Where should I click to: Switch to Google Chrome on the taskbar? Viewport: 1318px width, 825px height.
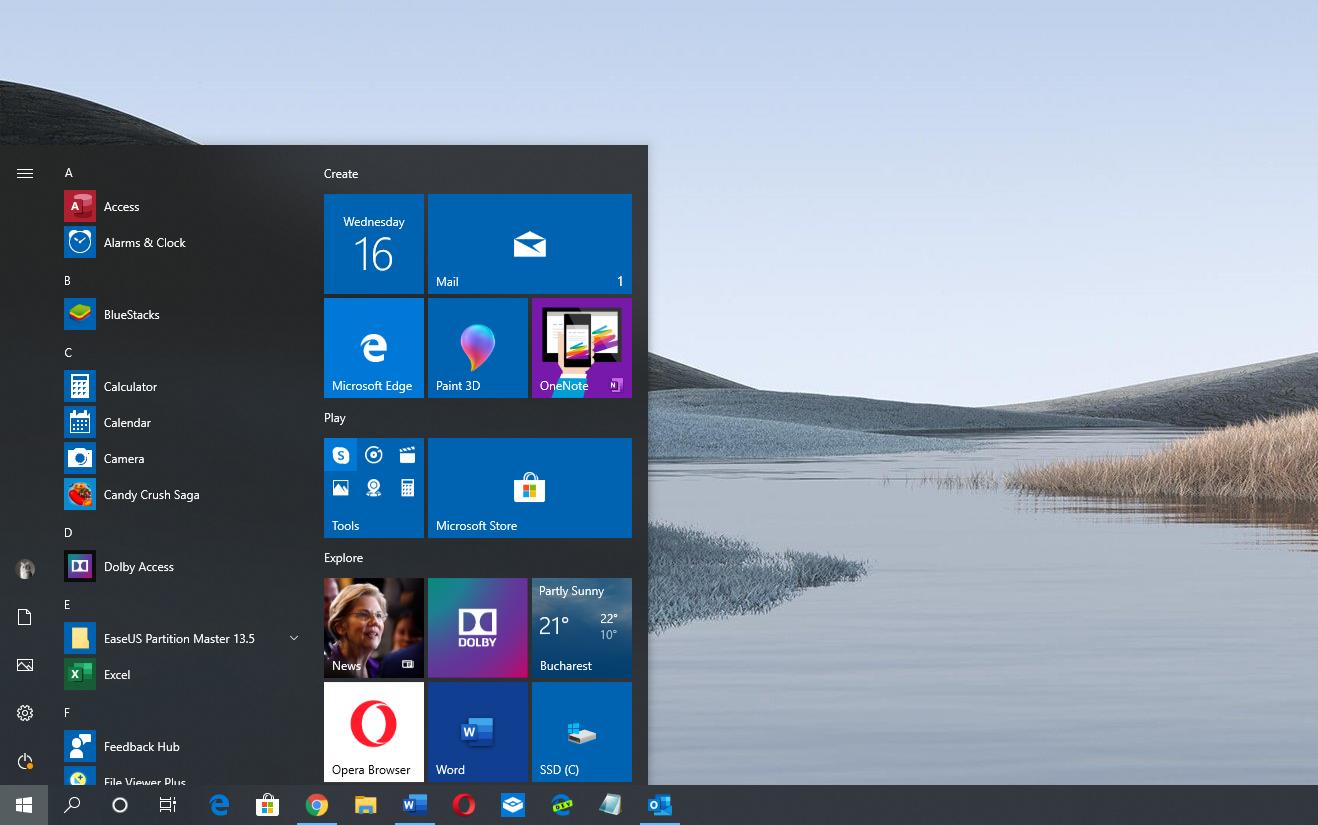(317, 805)
